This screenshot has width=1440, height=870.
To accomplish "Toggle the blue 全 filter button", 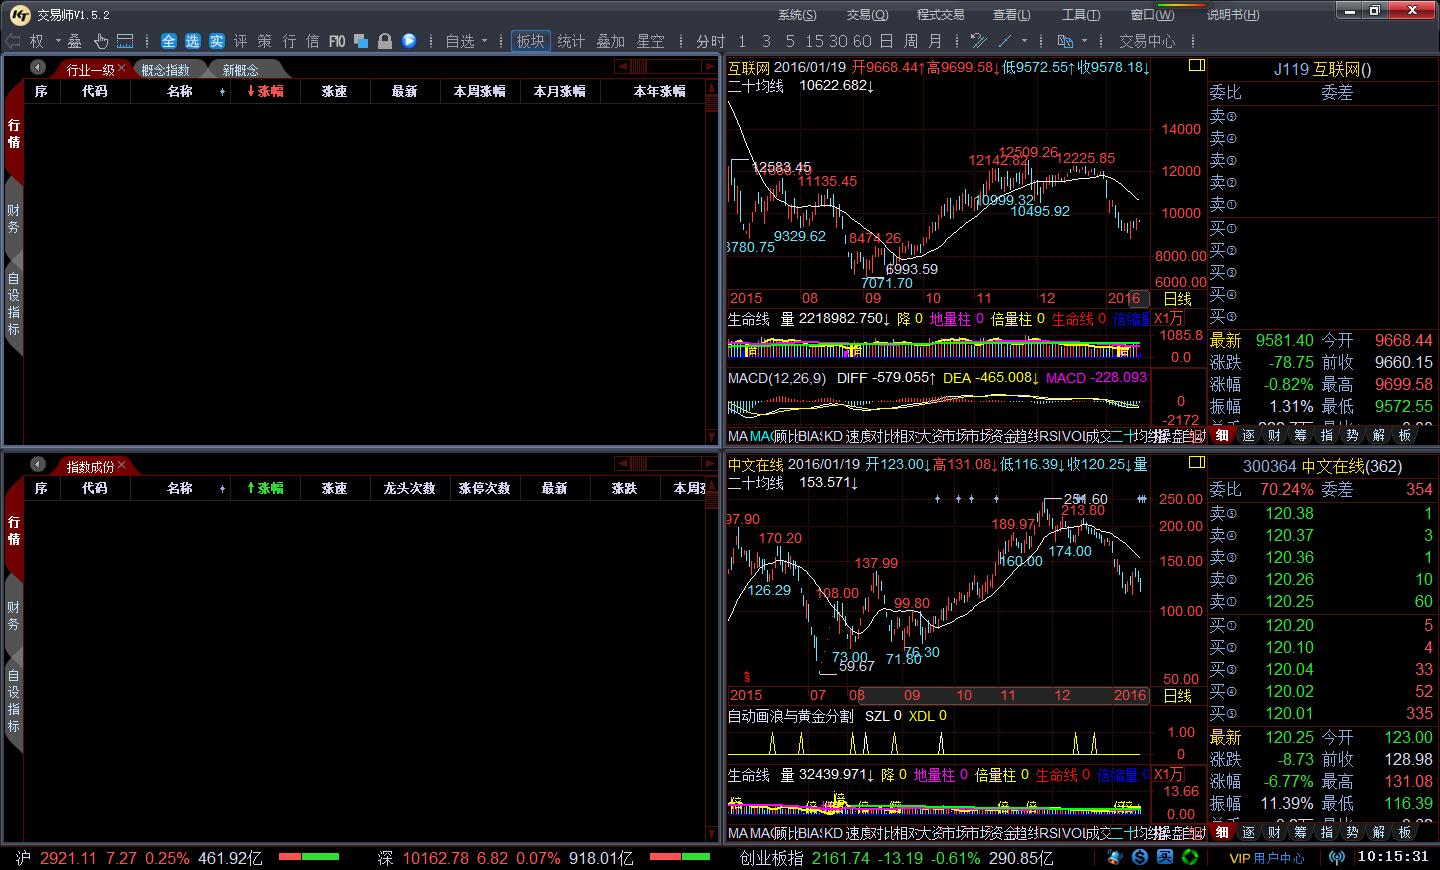I will [168, 41].
